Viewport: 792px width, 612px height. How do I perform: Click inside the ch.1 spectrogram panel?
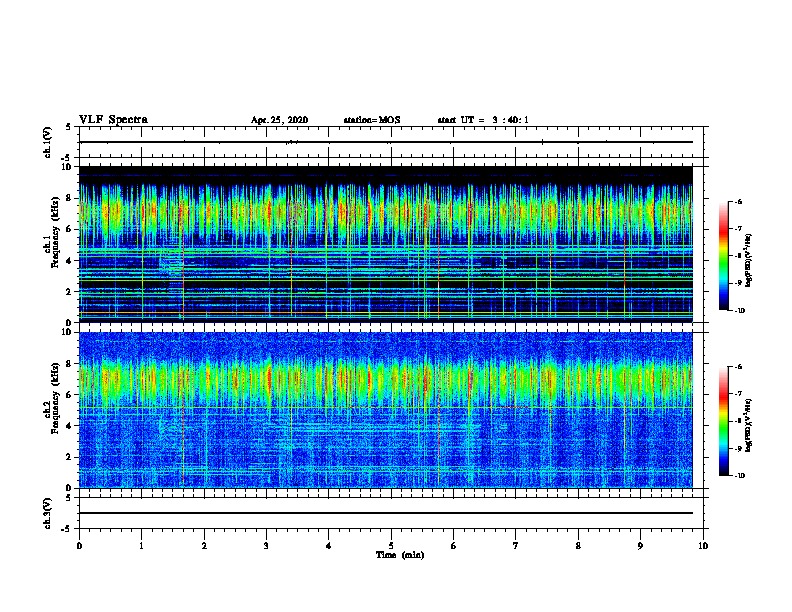coord(386,244)
